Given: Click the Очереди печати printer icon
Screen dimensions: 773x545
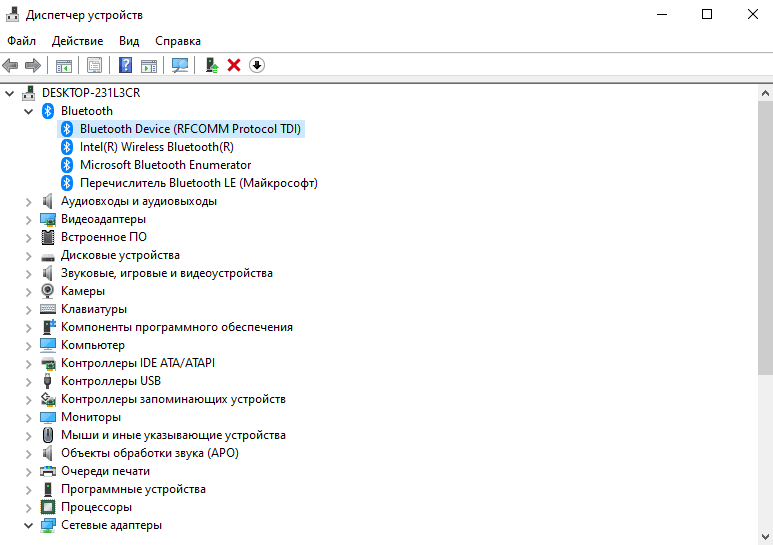Looking at the screenshot, I should click(48, 471).
